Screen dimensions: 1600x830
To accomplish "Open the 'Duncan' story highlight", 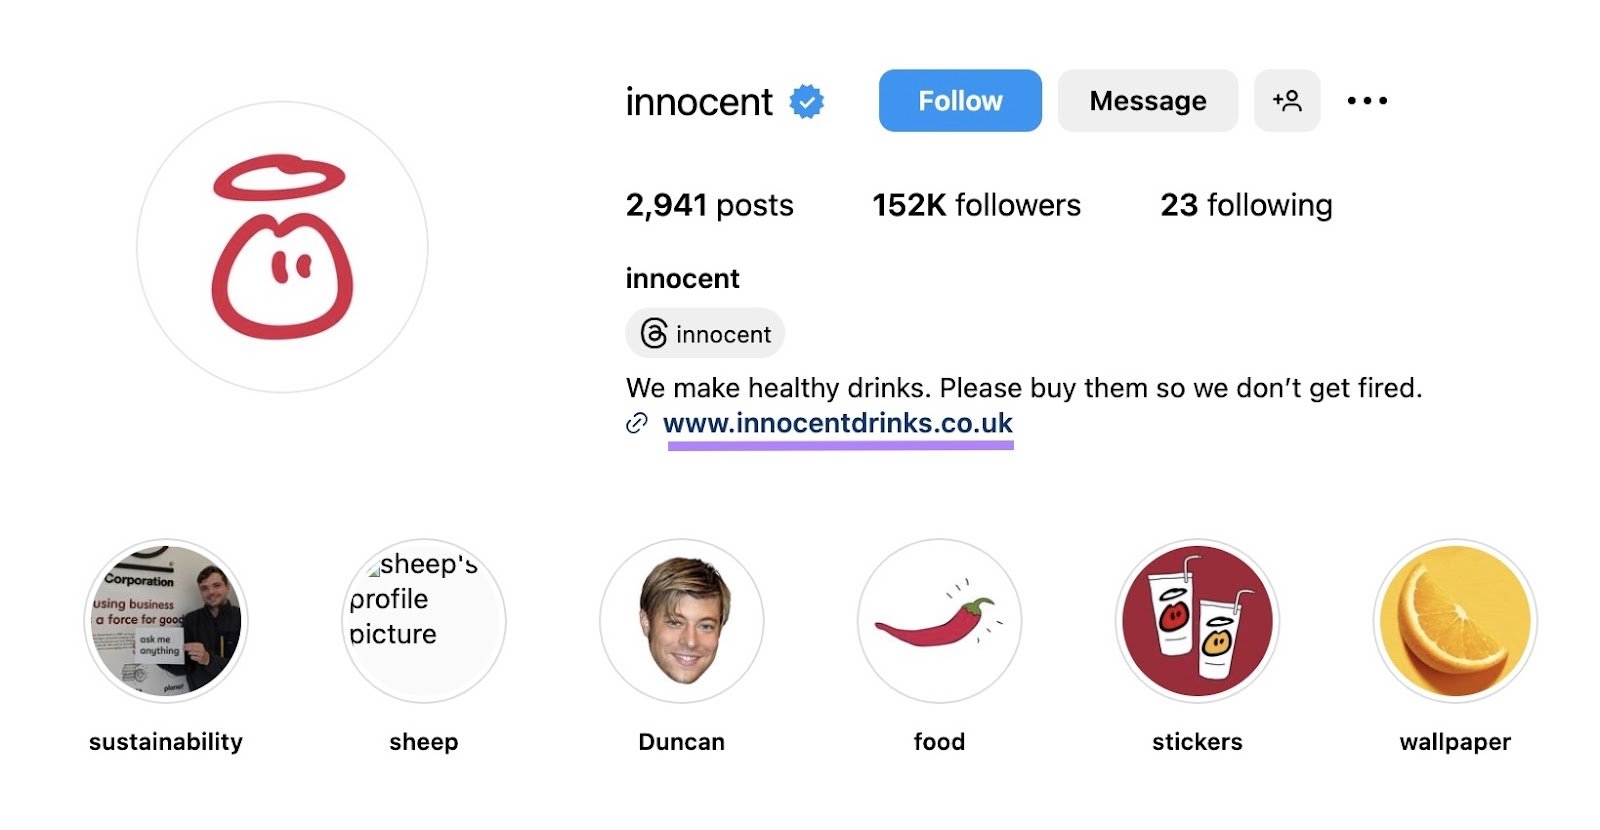I will 681,621.
